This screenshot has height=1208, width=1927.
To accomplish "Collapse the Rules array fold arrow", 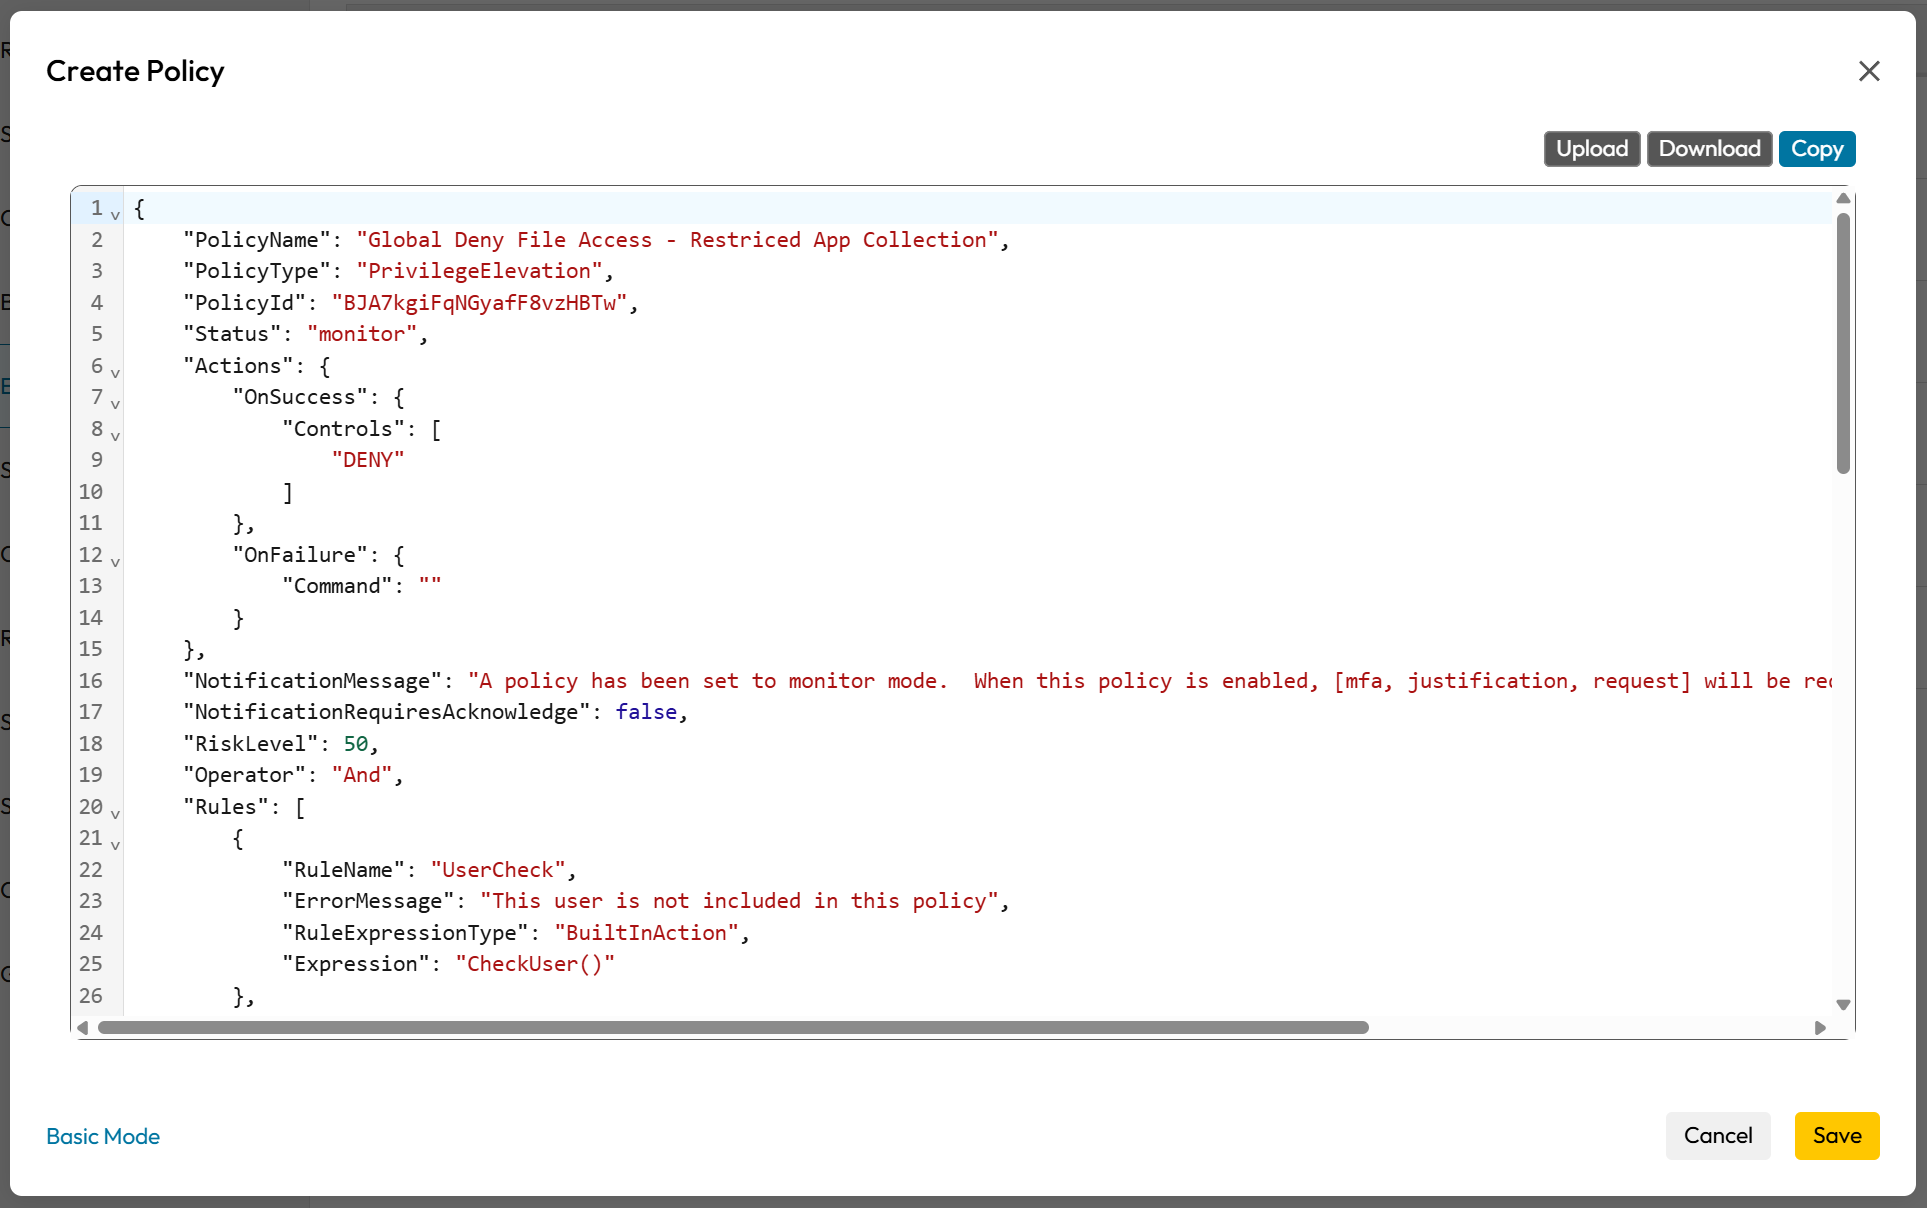I will click(x=115, y=814).
